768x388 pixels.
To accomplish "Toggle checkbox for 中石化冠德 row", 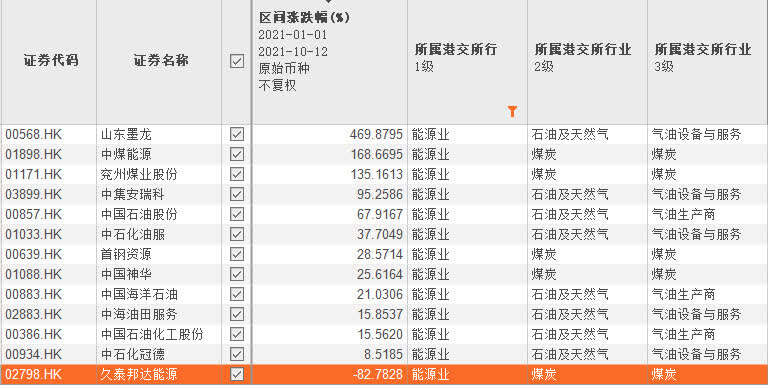I will pos(237,354).
